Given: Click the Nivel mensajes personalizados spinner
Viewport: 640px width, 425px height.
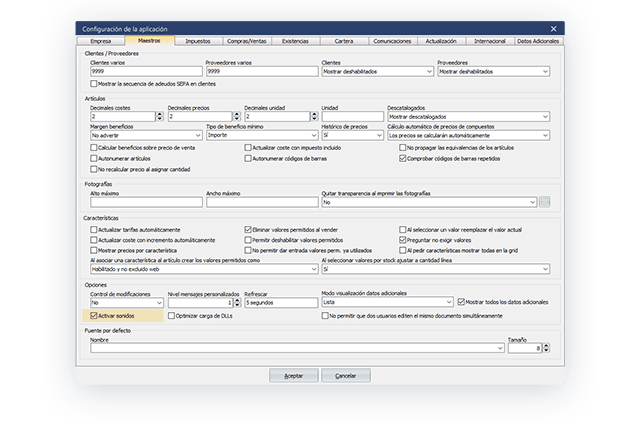Looking at the screenshot, I should [x=237, y=301].
